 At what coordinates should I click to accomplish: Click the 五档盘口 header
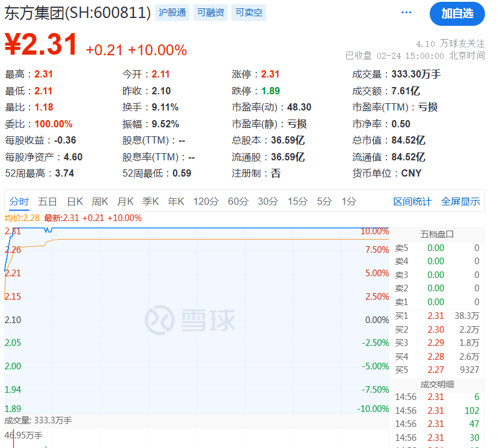(437, 234)
